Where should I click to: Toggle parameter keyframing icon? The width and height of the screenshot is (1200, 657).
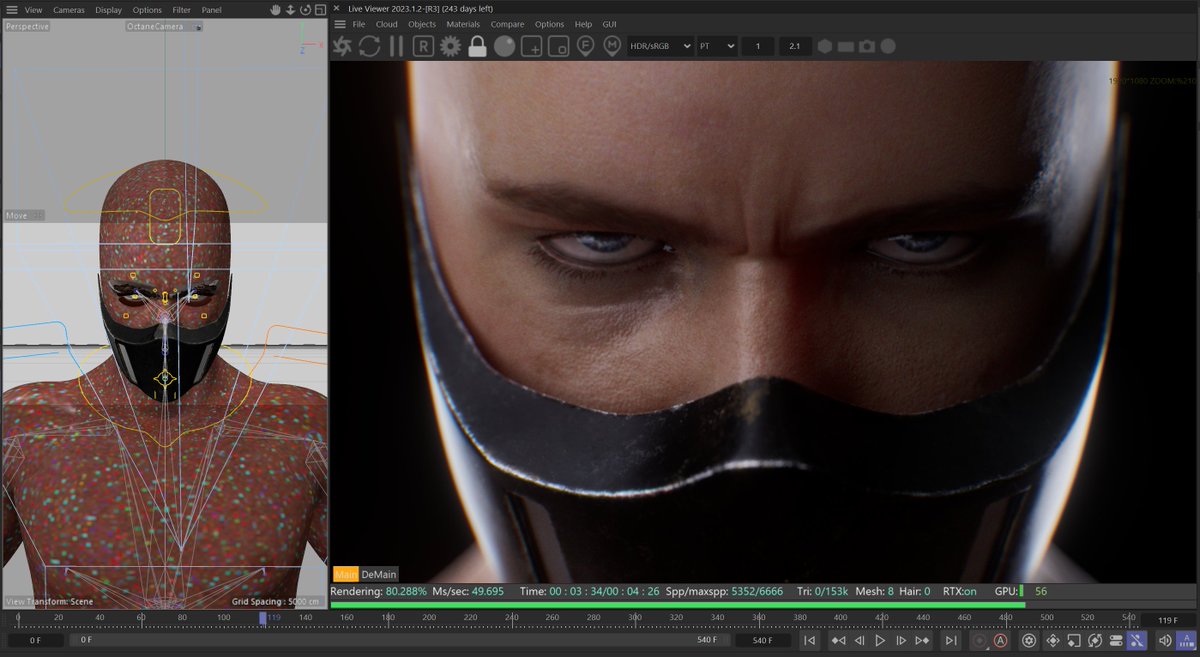tap(1116, 640)
